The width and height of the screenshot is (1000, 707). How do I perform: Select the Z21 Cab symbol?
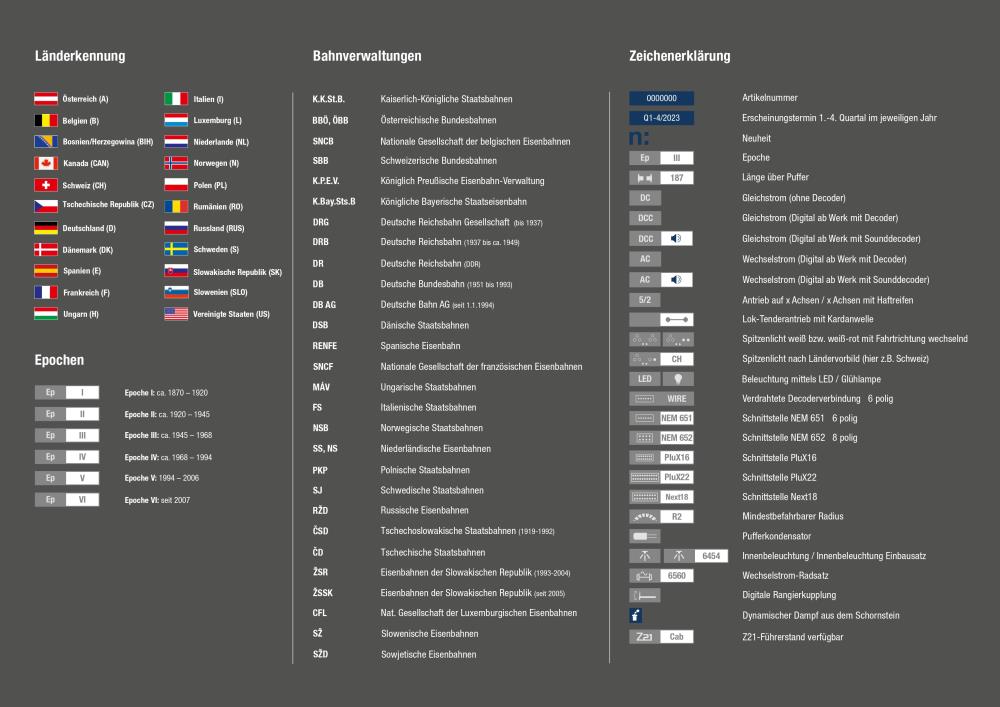coord(661,636)
